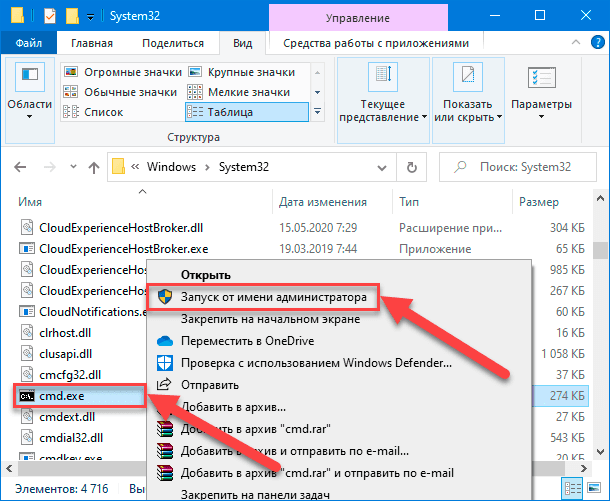610x501 pixels.
Task: Click vertical scrollbar down arrow
Action: 600,452
